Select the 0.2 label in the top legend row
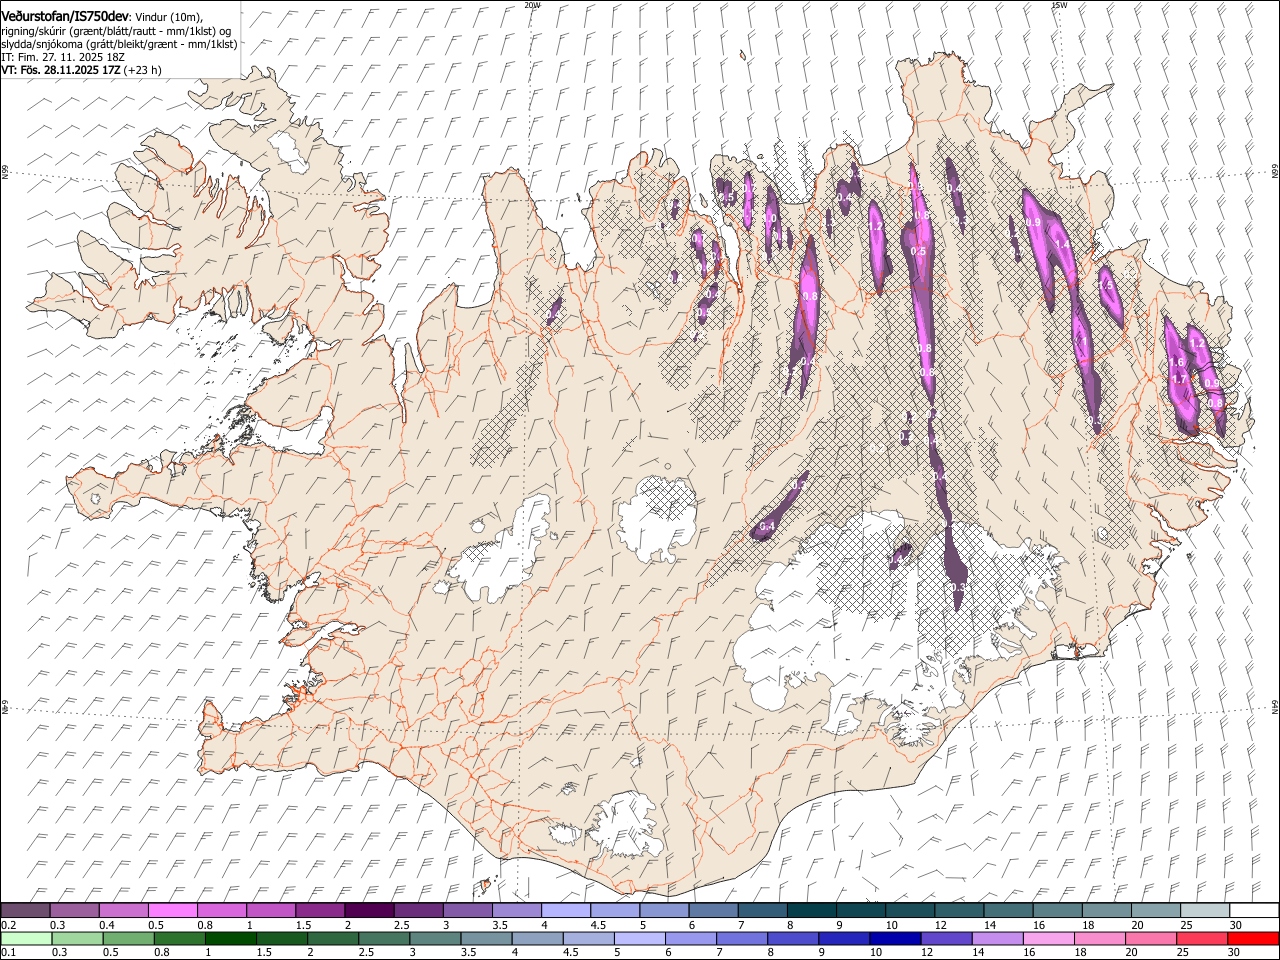 (7, 925)
